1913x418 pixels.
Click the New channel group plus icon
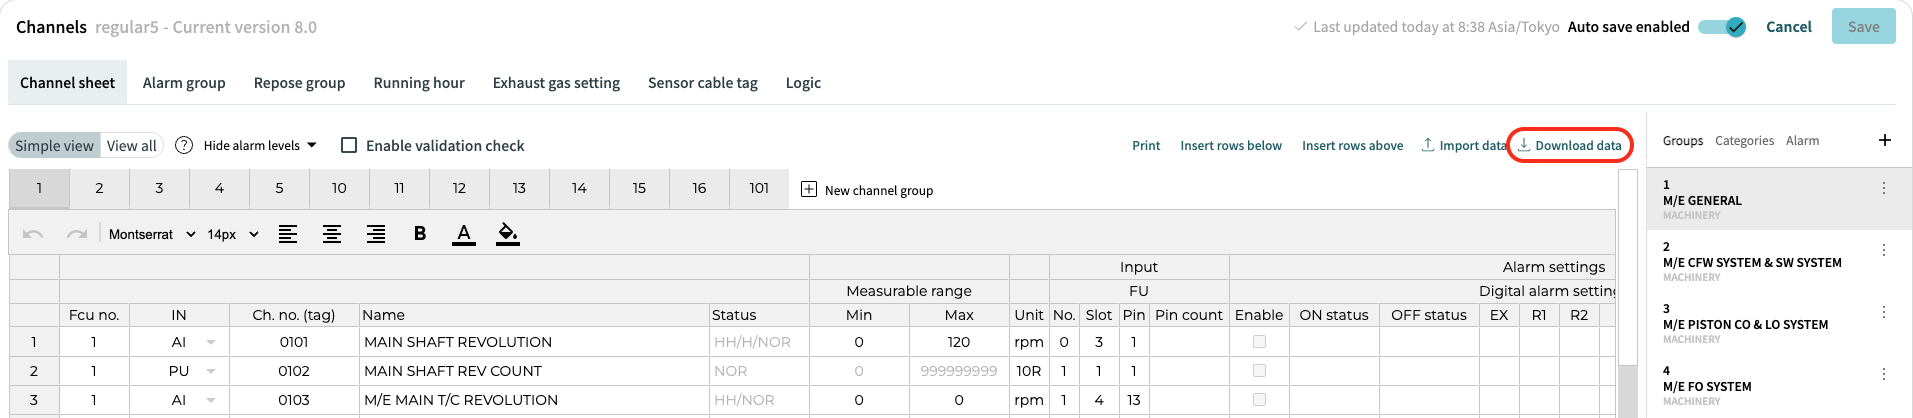809,189
